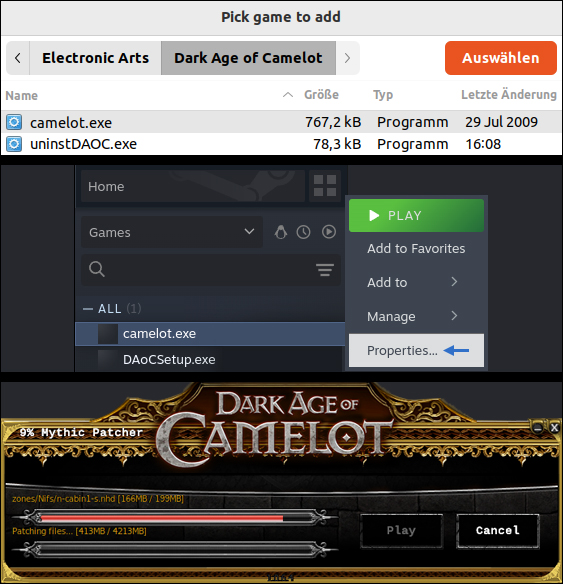Screen dimensions: 563x584
Task: Click the uninstDAOC.exe file icon
Action: (x=14, y=144)
